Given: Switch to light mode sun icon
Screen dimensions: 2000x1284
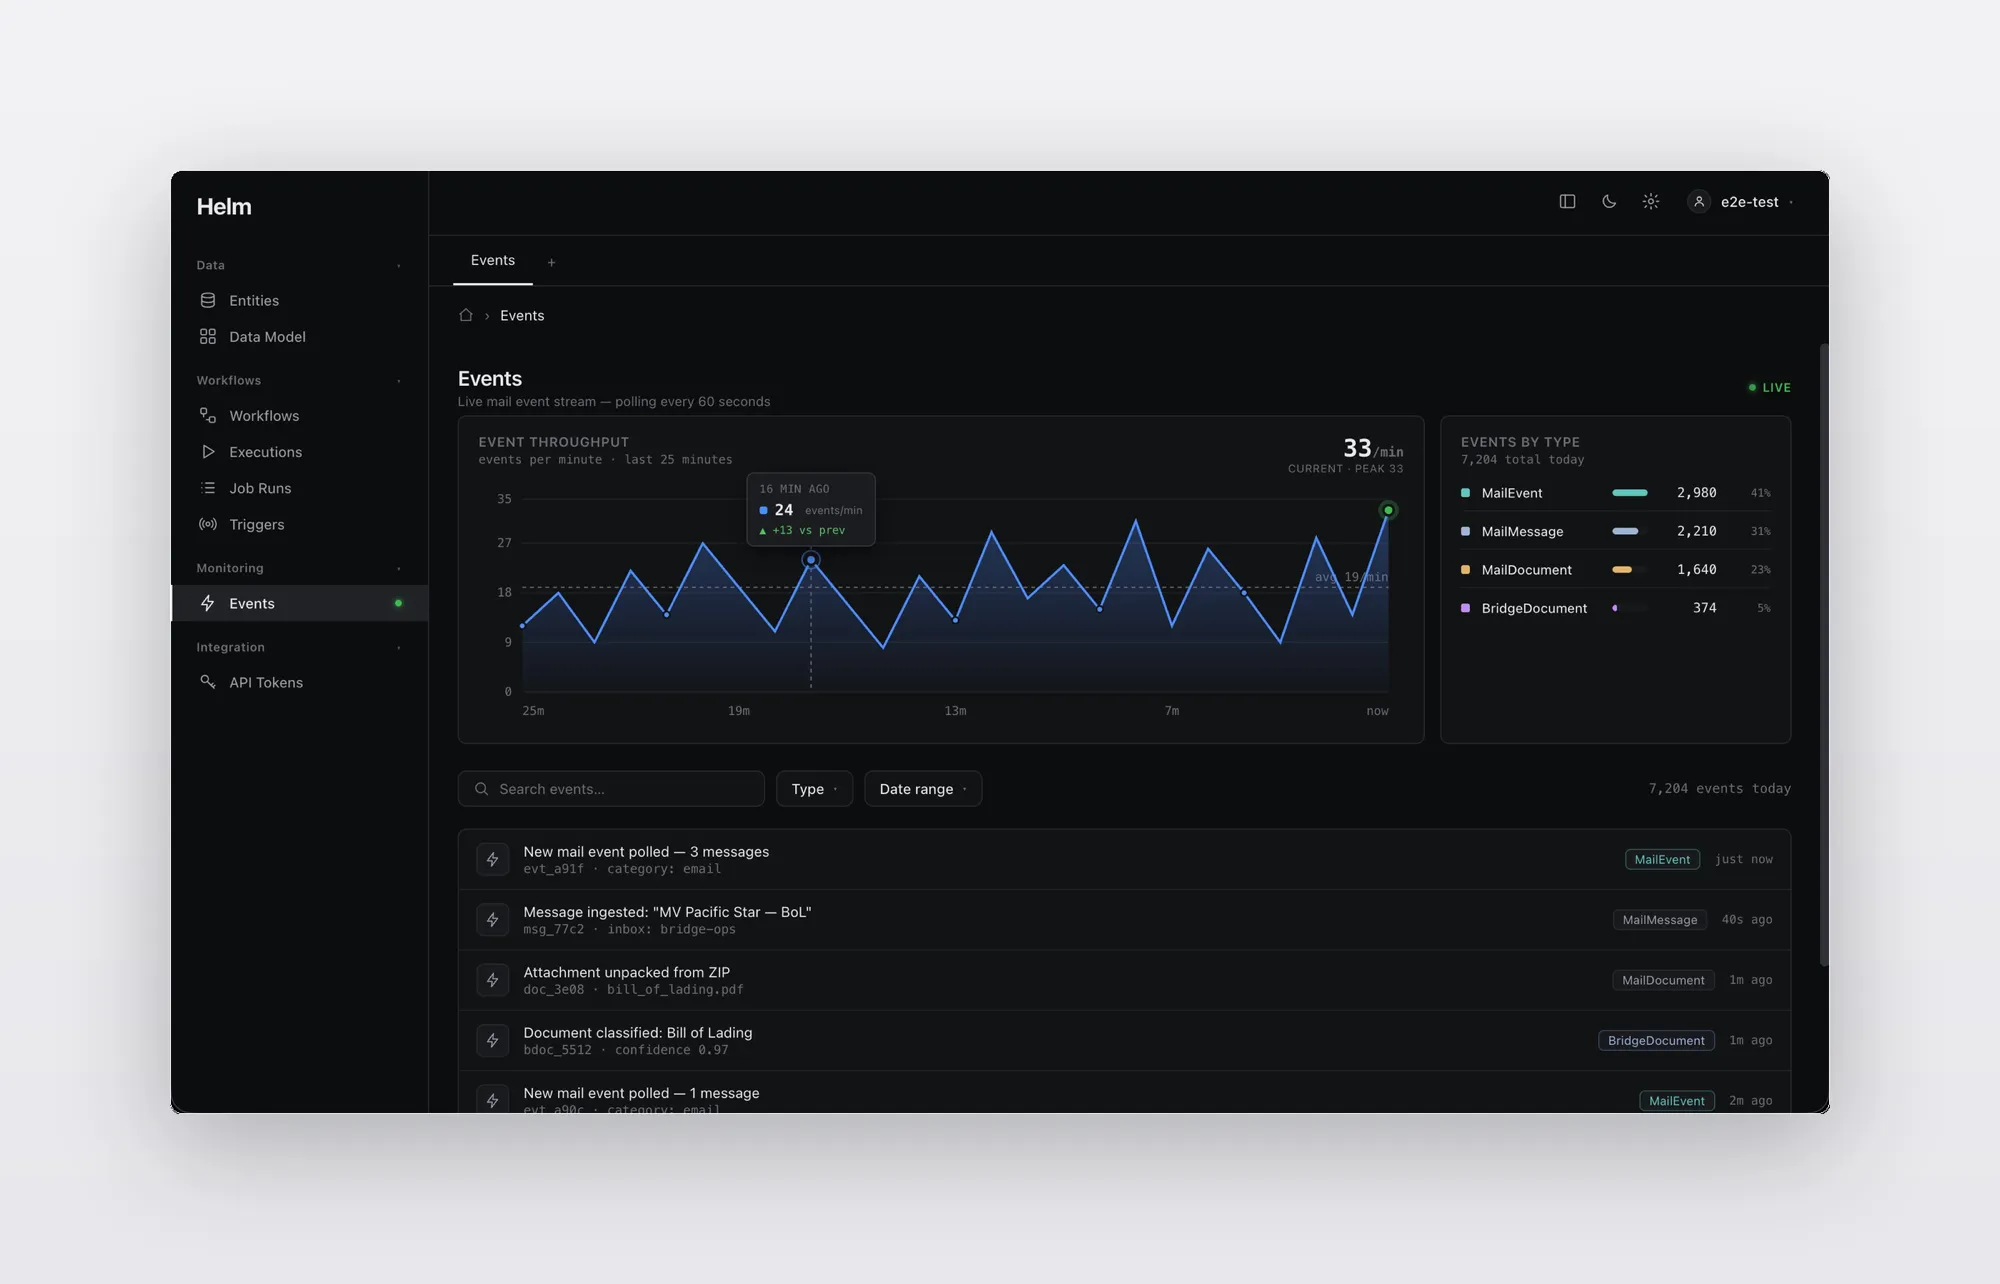Looking at the screenshot, I should coord(1651,201).
